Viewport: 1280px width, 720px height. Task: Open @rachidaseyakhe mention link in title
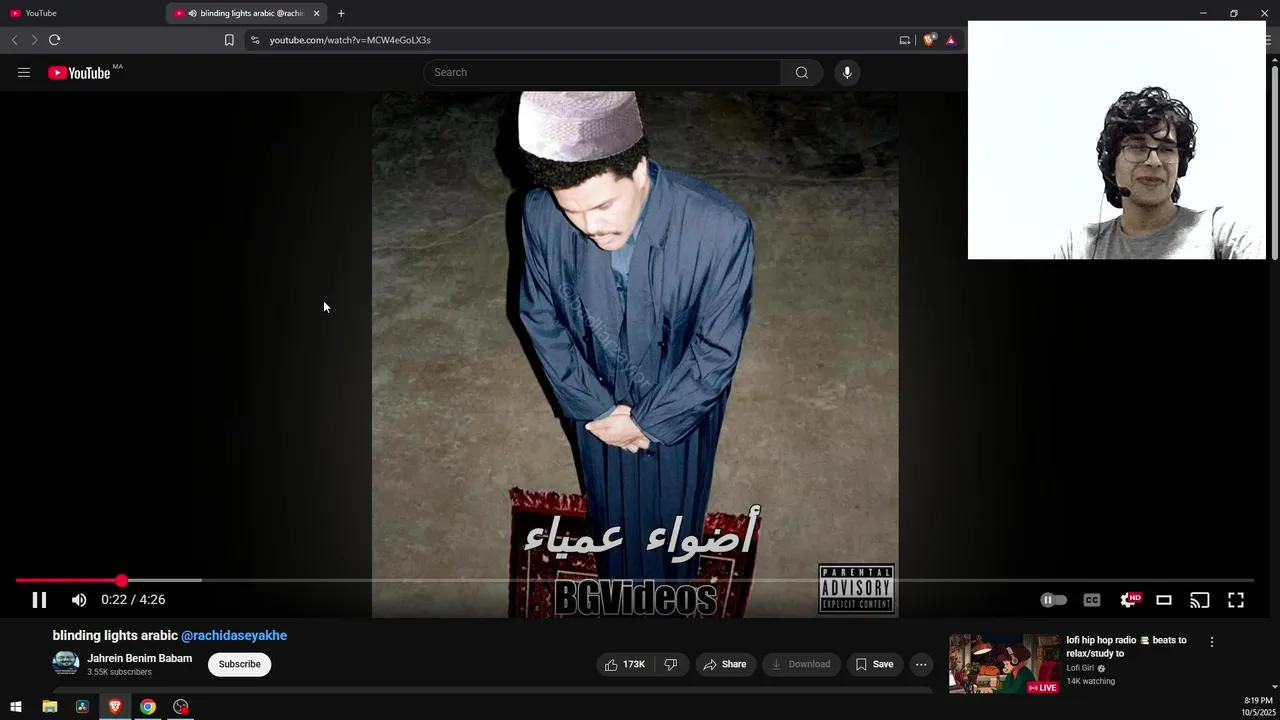[234, 635]
